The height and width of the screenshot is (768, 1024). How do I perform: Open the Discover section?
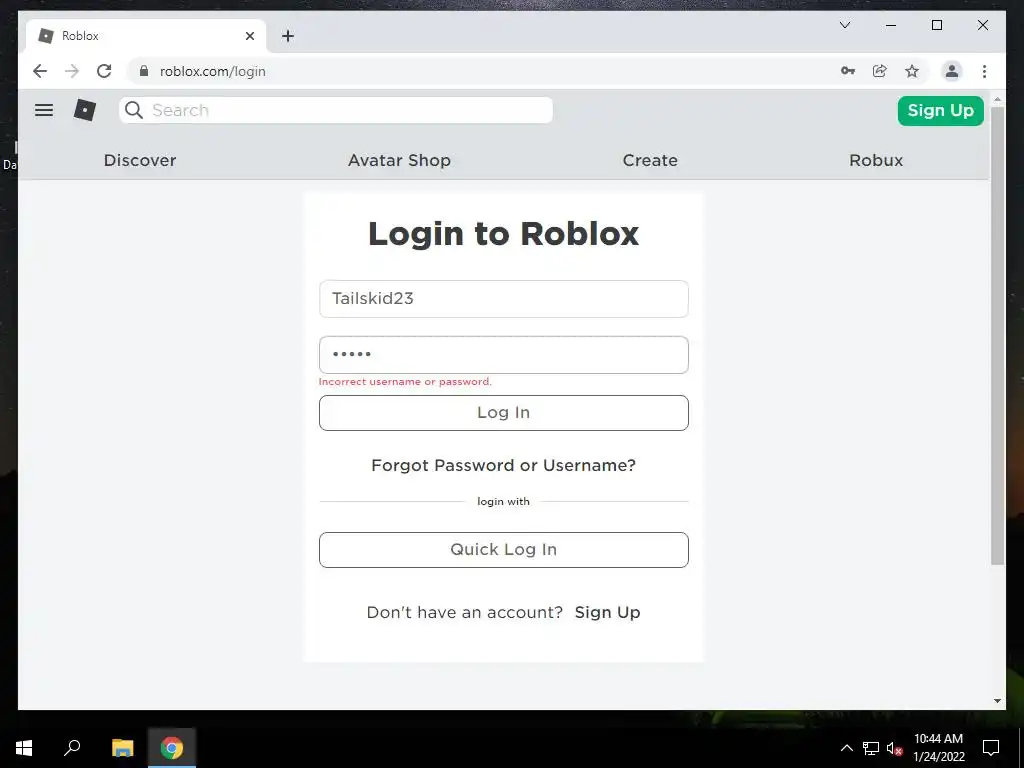tap(140, 160)
